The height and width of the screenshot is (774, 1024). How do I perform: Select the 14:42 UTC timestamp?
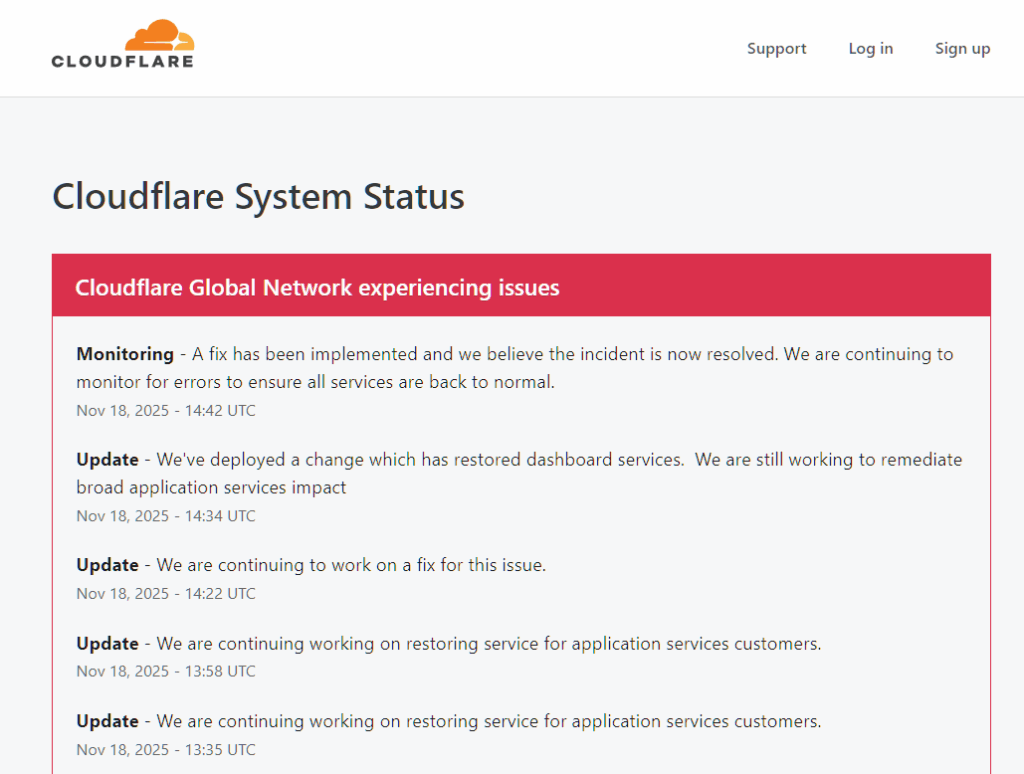coord(166,410)
